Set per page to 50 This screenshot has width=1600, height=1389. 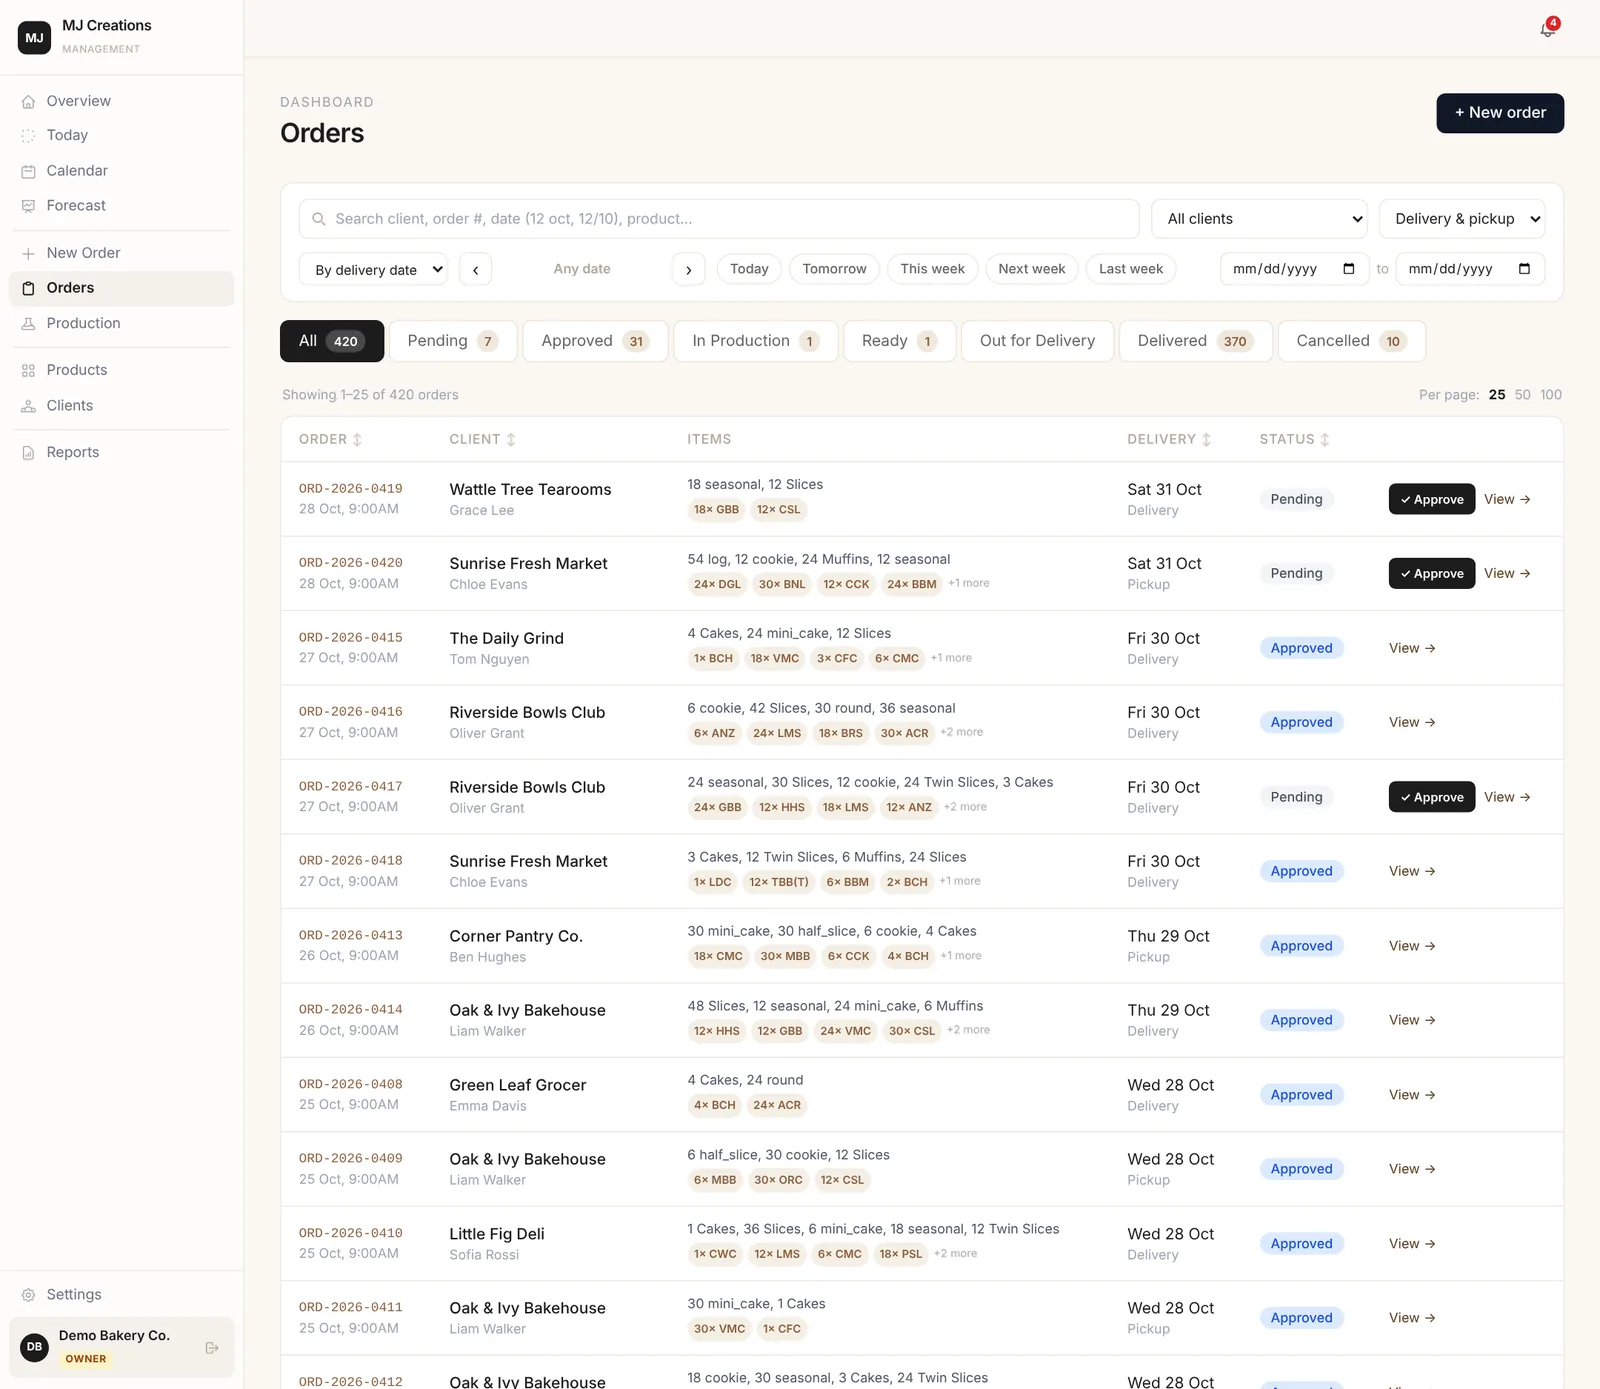point(1522,395)
